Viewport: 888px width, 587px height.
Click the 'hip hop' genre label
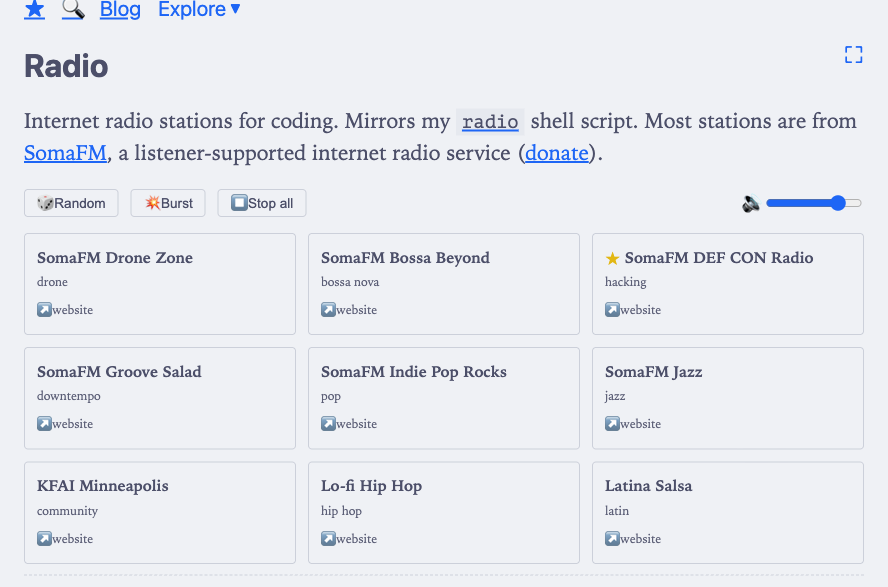tap(341, 511)
